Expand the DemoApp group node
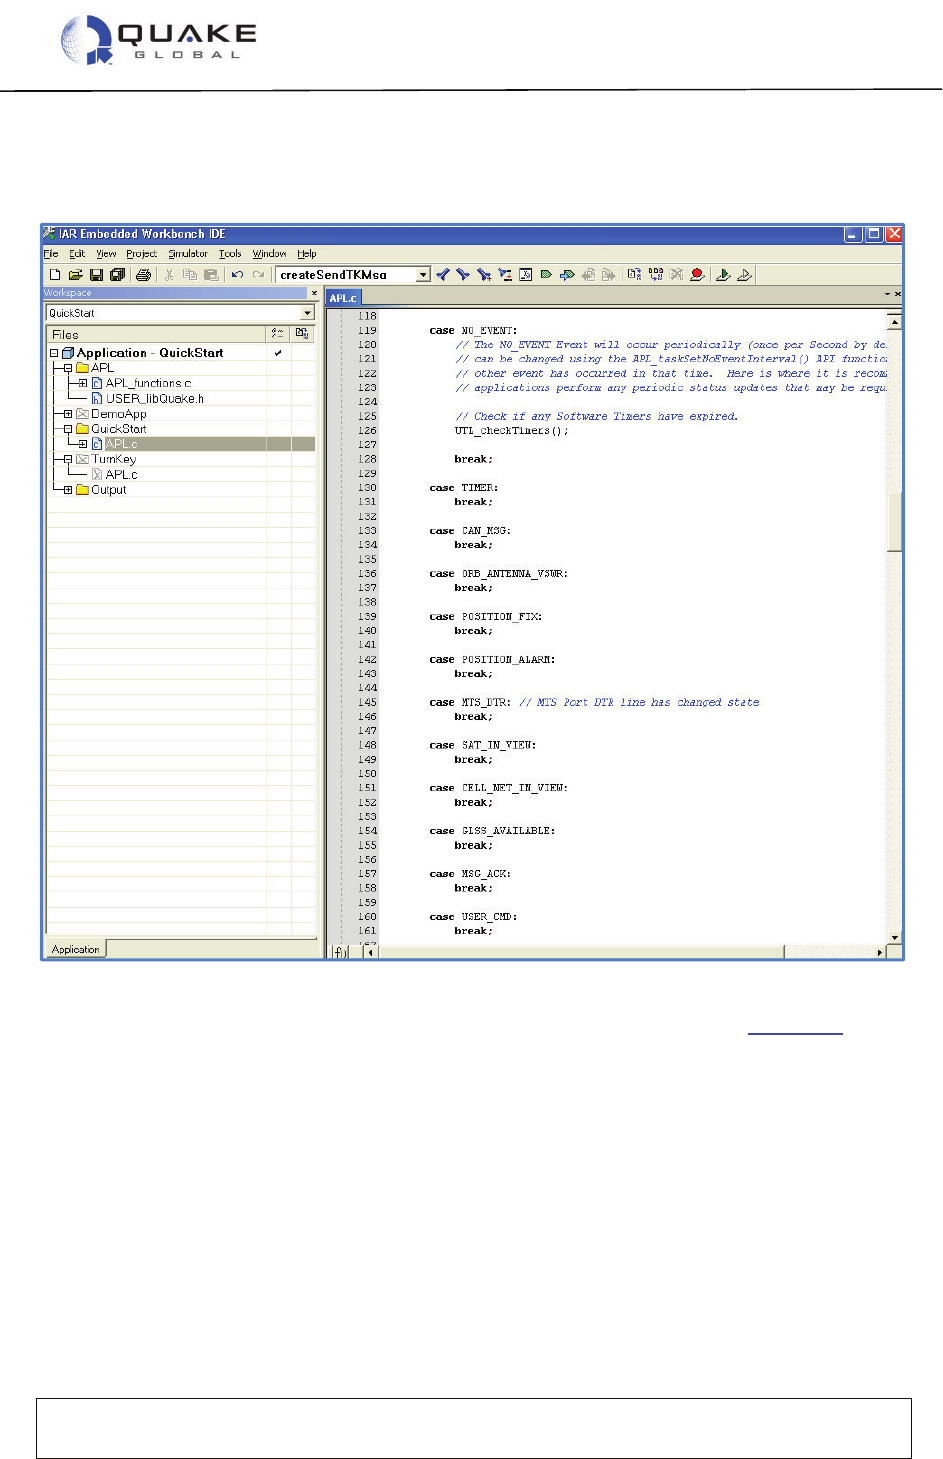Image resolution: width=943 pixels, height=1459 pixels. pos(68,414)
